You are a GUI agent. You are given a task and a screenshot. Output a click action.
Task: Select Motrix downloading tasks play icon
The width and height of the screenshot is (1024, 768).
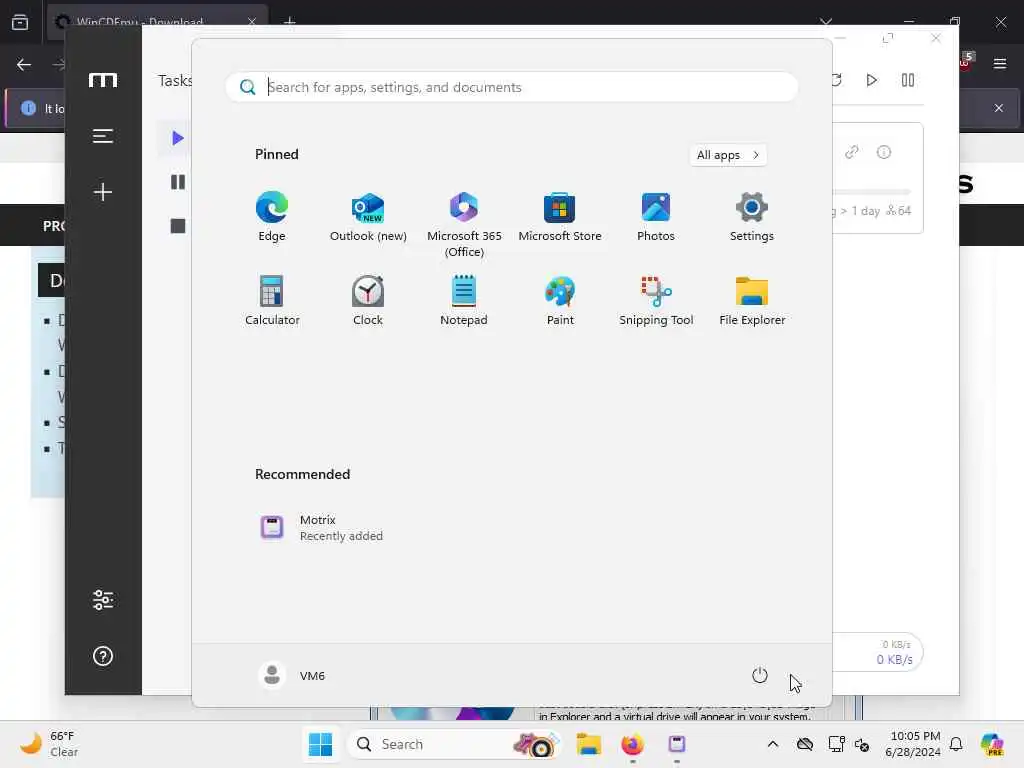pyautogui.click(x=177, y=138)
